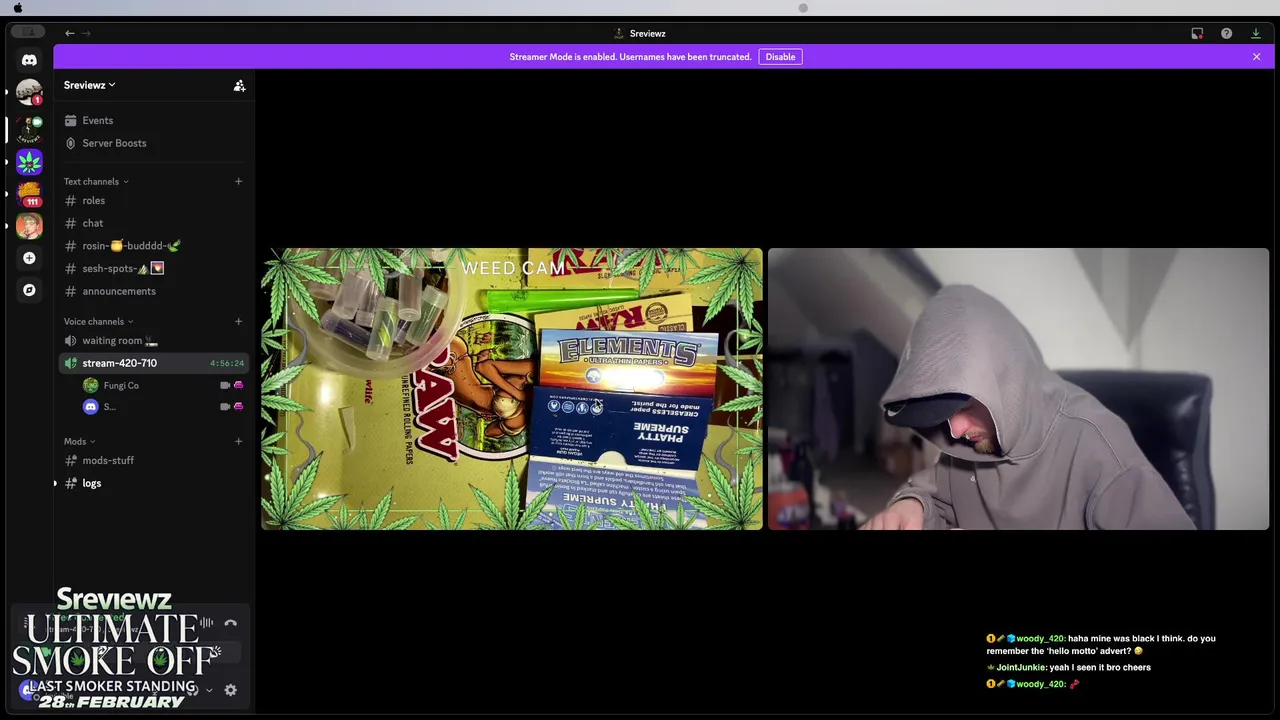Open the rosin-budddd channel
The width and height of the screenshot is (1280, 720).
point(154,246)
